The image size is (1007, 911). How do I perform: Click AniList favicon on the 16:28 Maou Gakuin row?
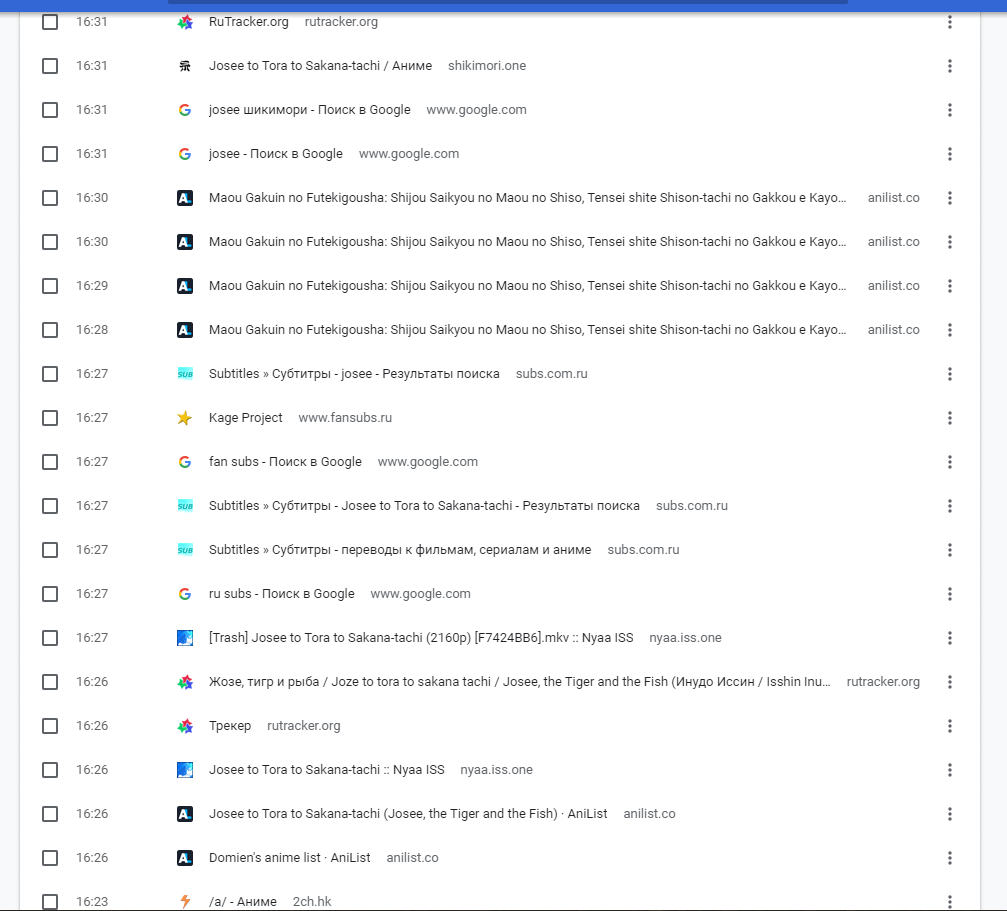coord(185,330)
